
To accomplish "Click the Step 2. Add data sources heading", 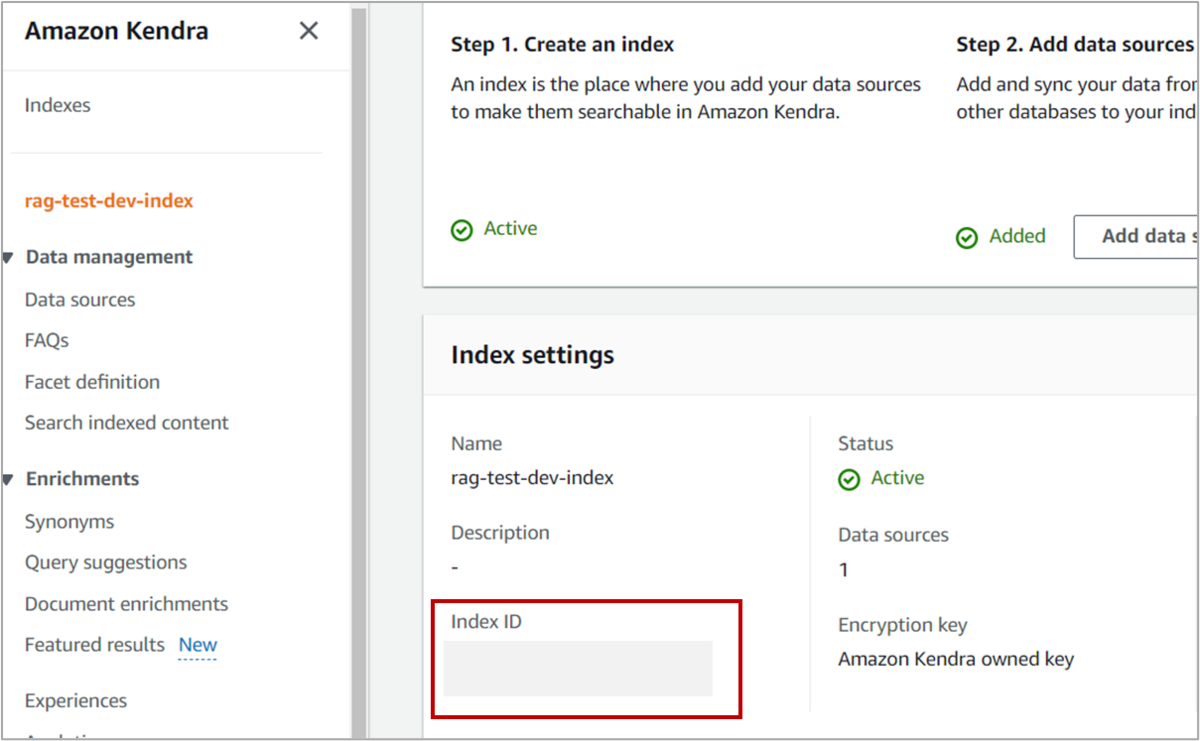I will [1076, 44].
